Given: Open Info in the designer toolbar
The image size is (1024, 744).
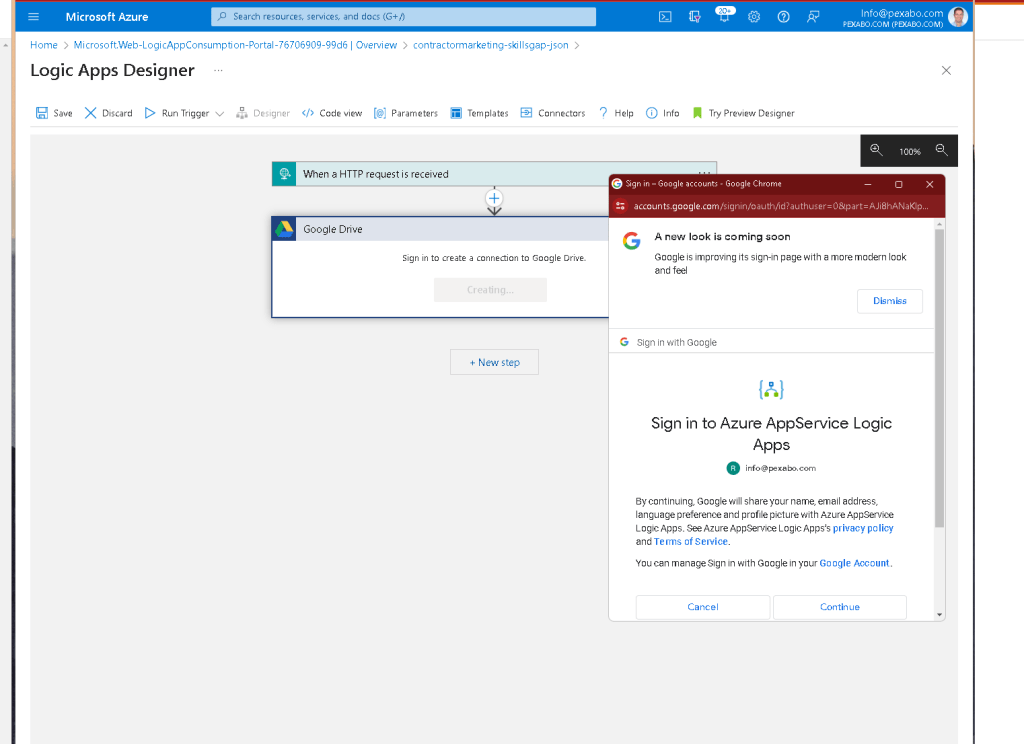Looking at the screenshot, I should coord(662,113).
